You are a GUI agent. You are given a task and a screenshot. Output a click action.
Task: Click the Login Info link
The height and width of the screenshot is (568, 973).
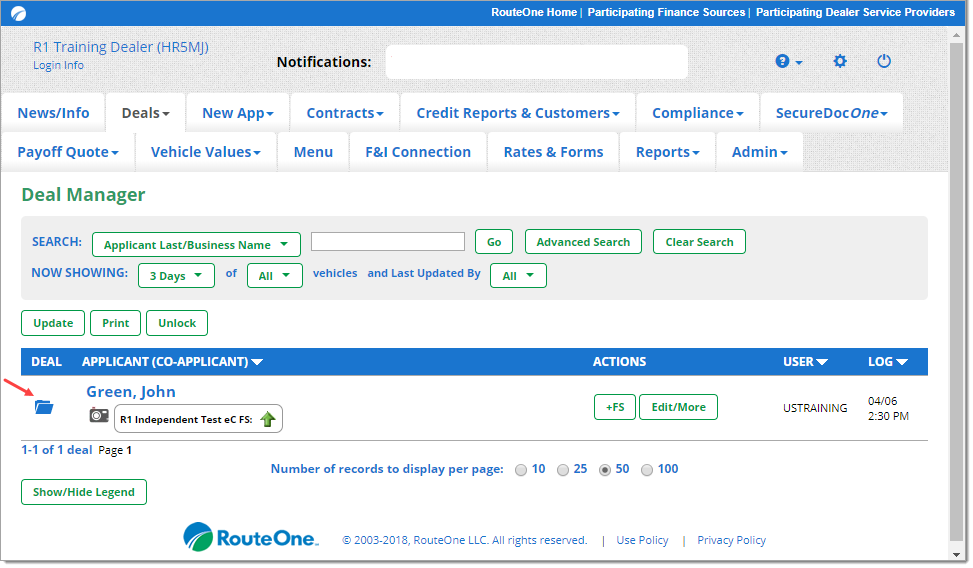click(x=58, y=65)
